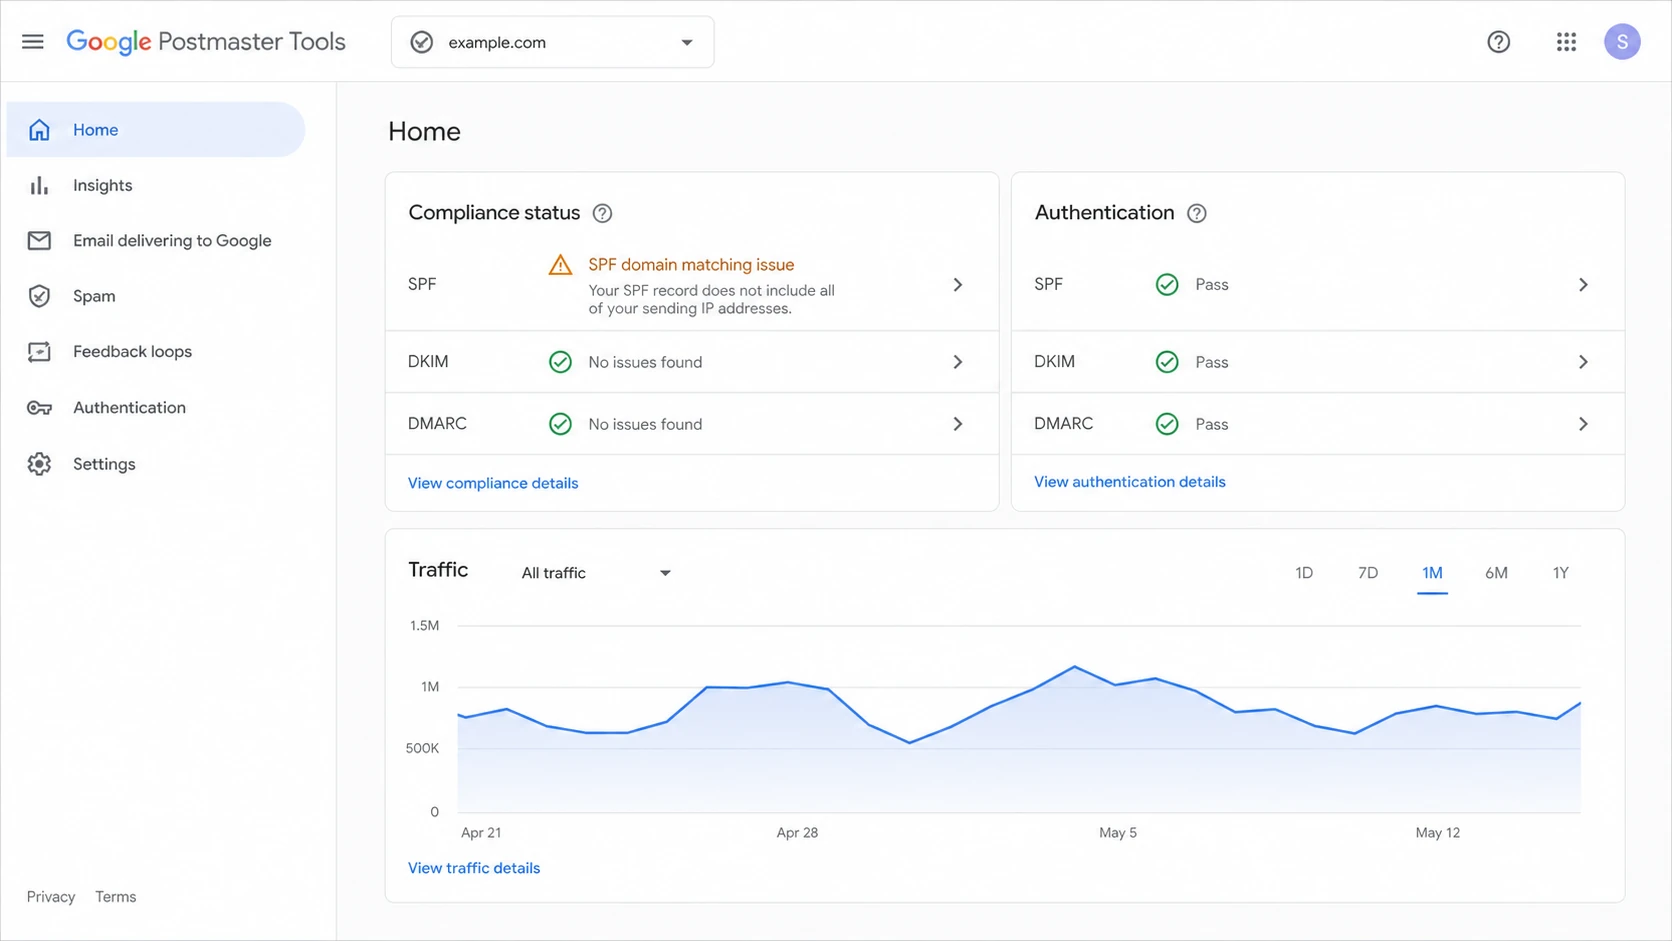Expand the DKIM authentication row chevron

[x=1583, y=362]
